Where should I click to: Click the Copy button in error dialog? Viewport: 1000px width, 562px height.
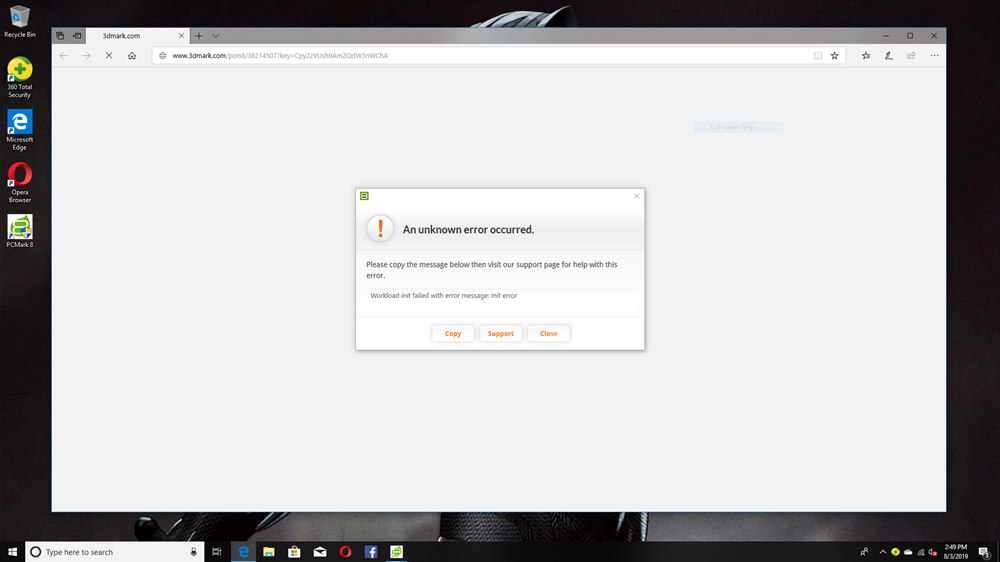pos(453,333)
